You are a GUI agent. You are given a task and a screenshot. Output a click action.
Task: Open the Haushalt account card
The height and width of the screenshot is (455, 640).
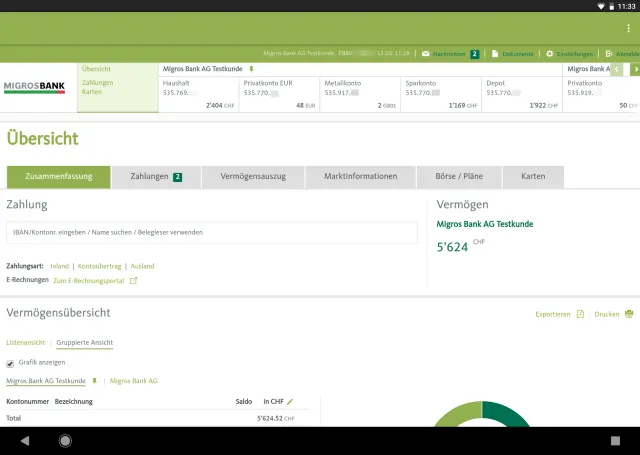point(199,94)
